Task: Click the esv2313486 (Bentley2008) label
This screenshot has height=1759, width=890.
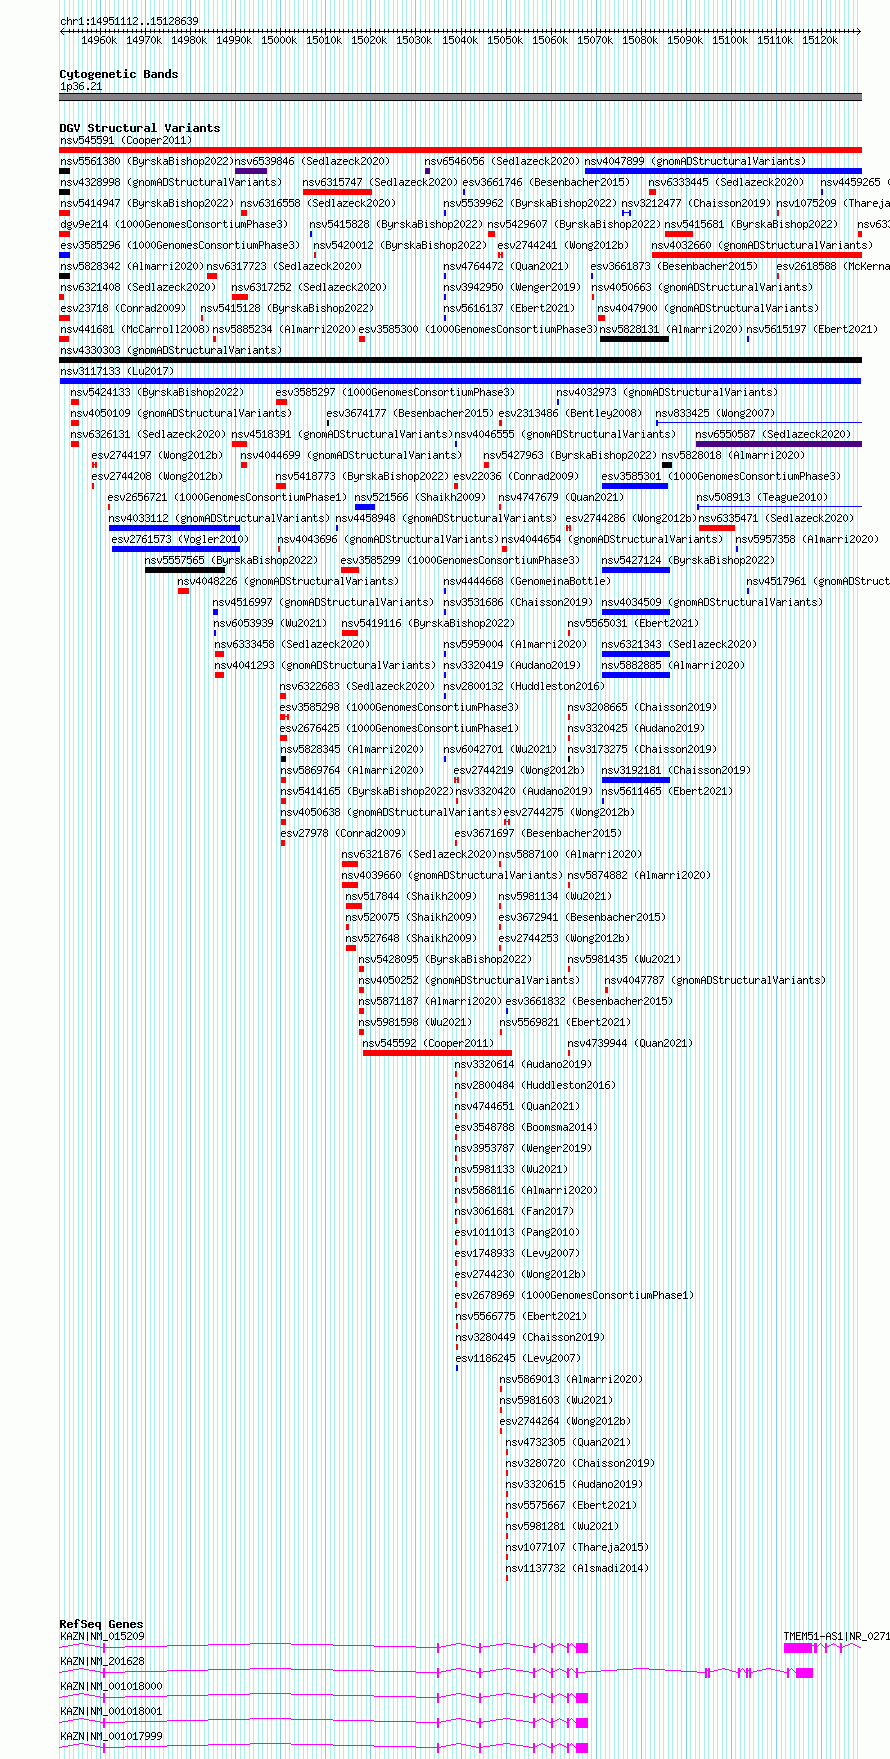Action: tap(570, 413)
